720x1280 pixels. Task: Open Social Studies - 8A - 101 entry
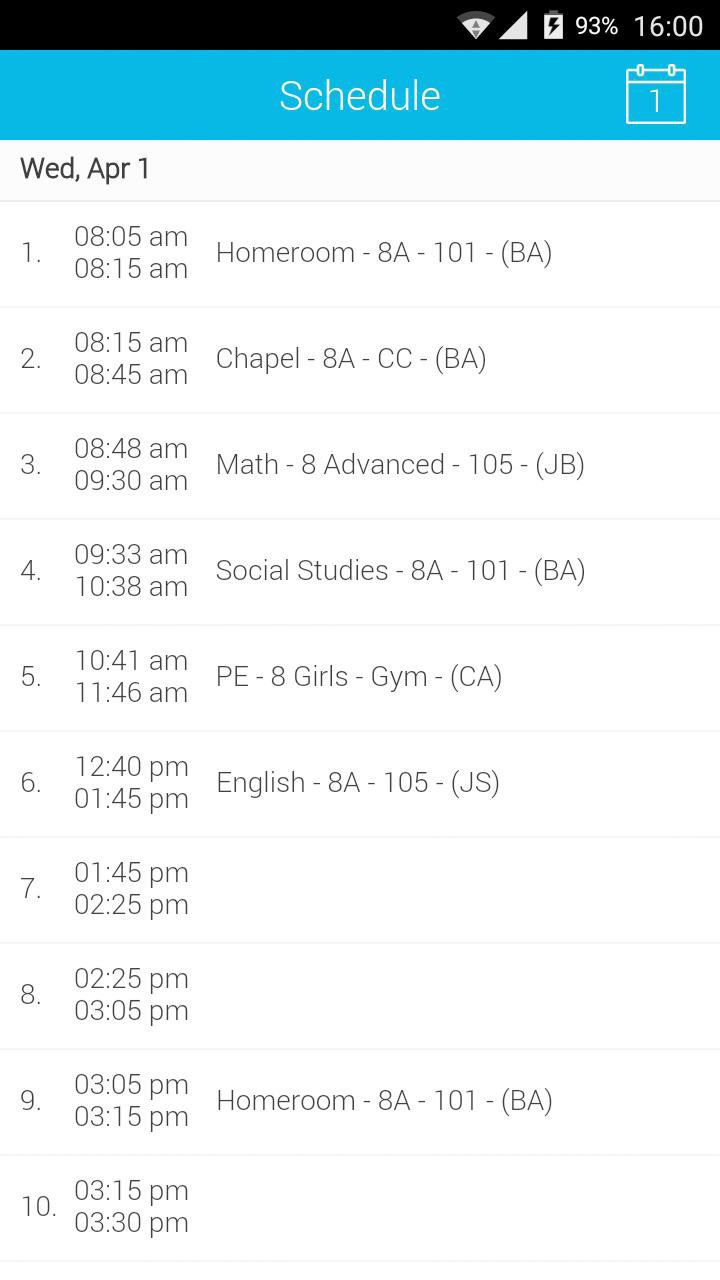point(400,571)
